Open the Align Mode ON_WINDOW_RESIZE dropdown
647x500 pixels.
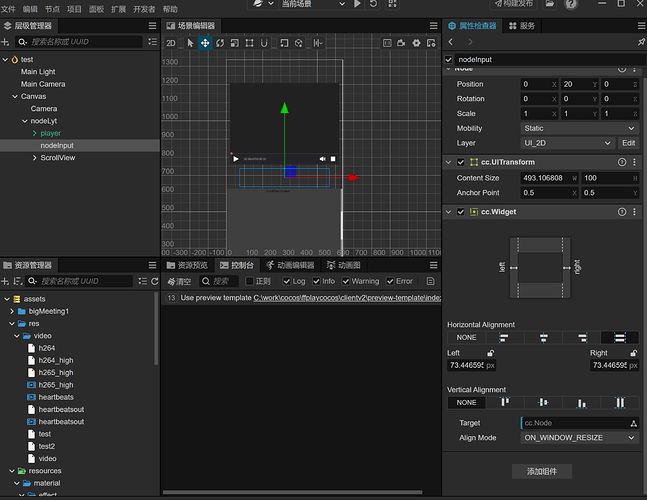578,438
